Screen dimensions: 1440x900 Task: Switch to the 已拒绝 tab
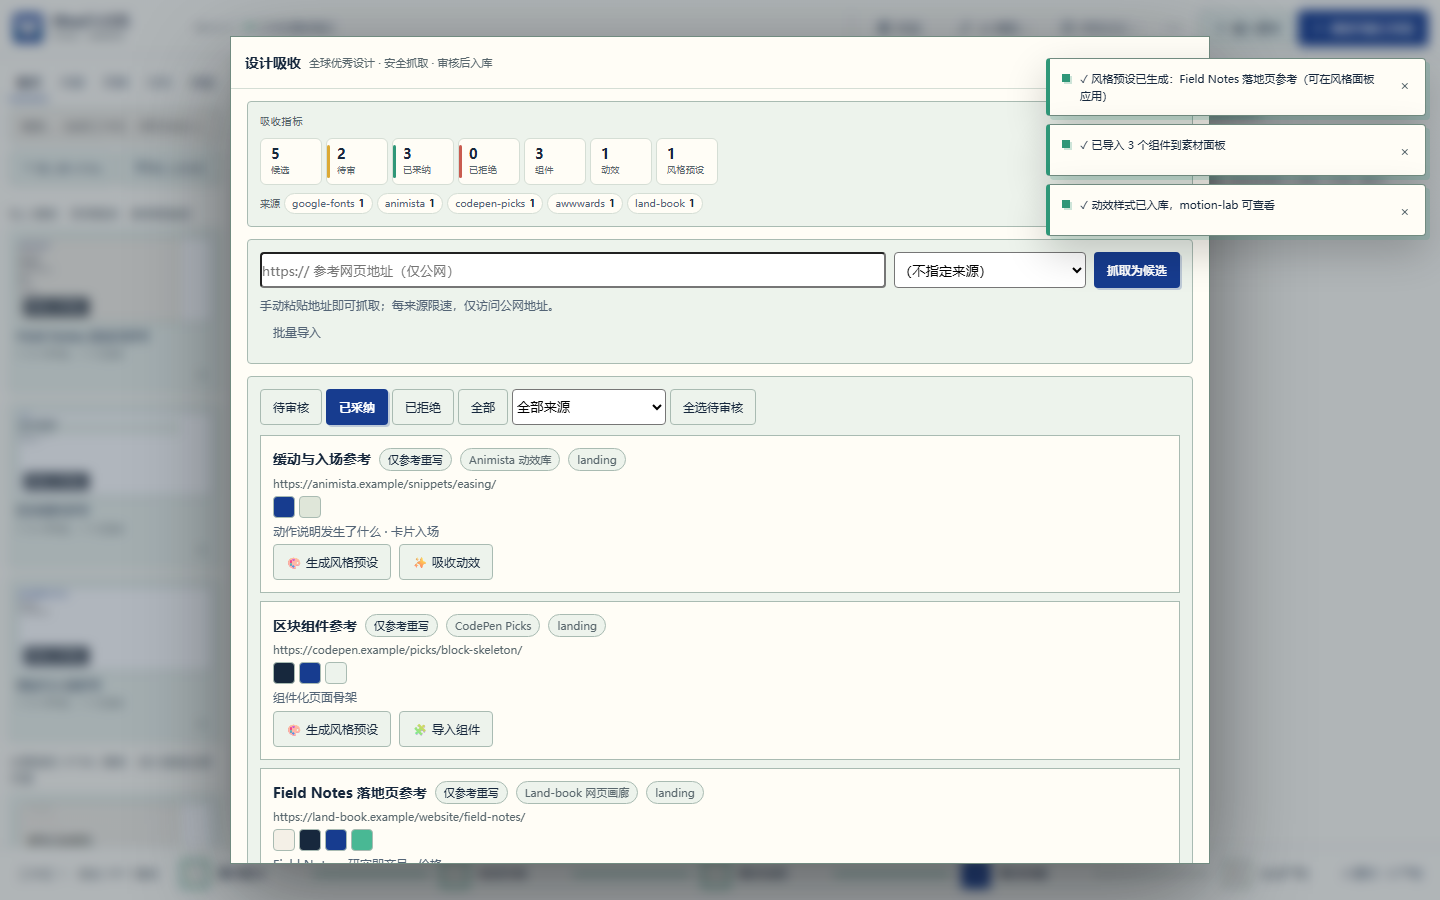[x=423, y=407]
